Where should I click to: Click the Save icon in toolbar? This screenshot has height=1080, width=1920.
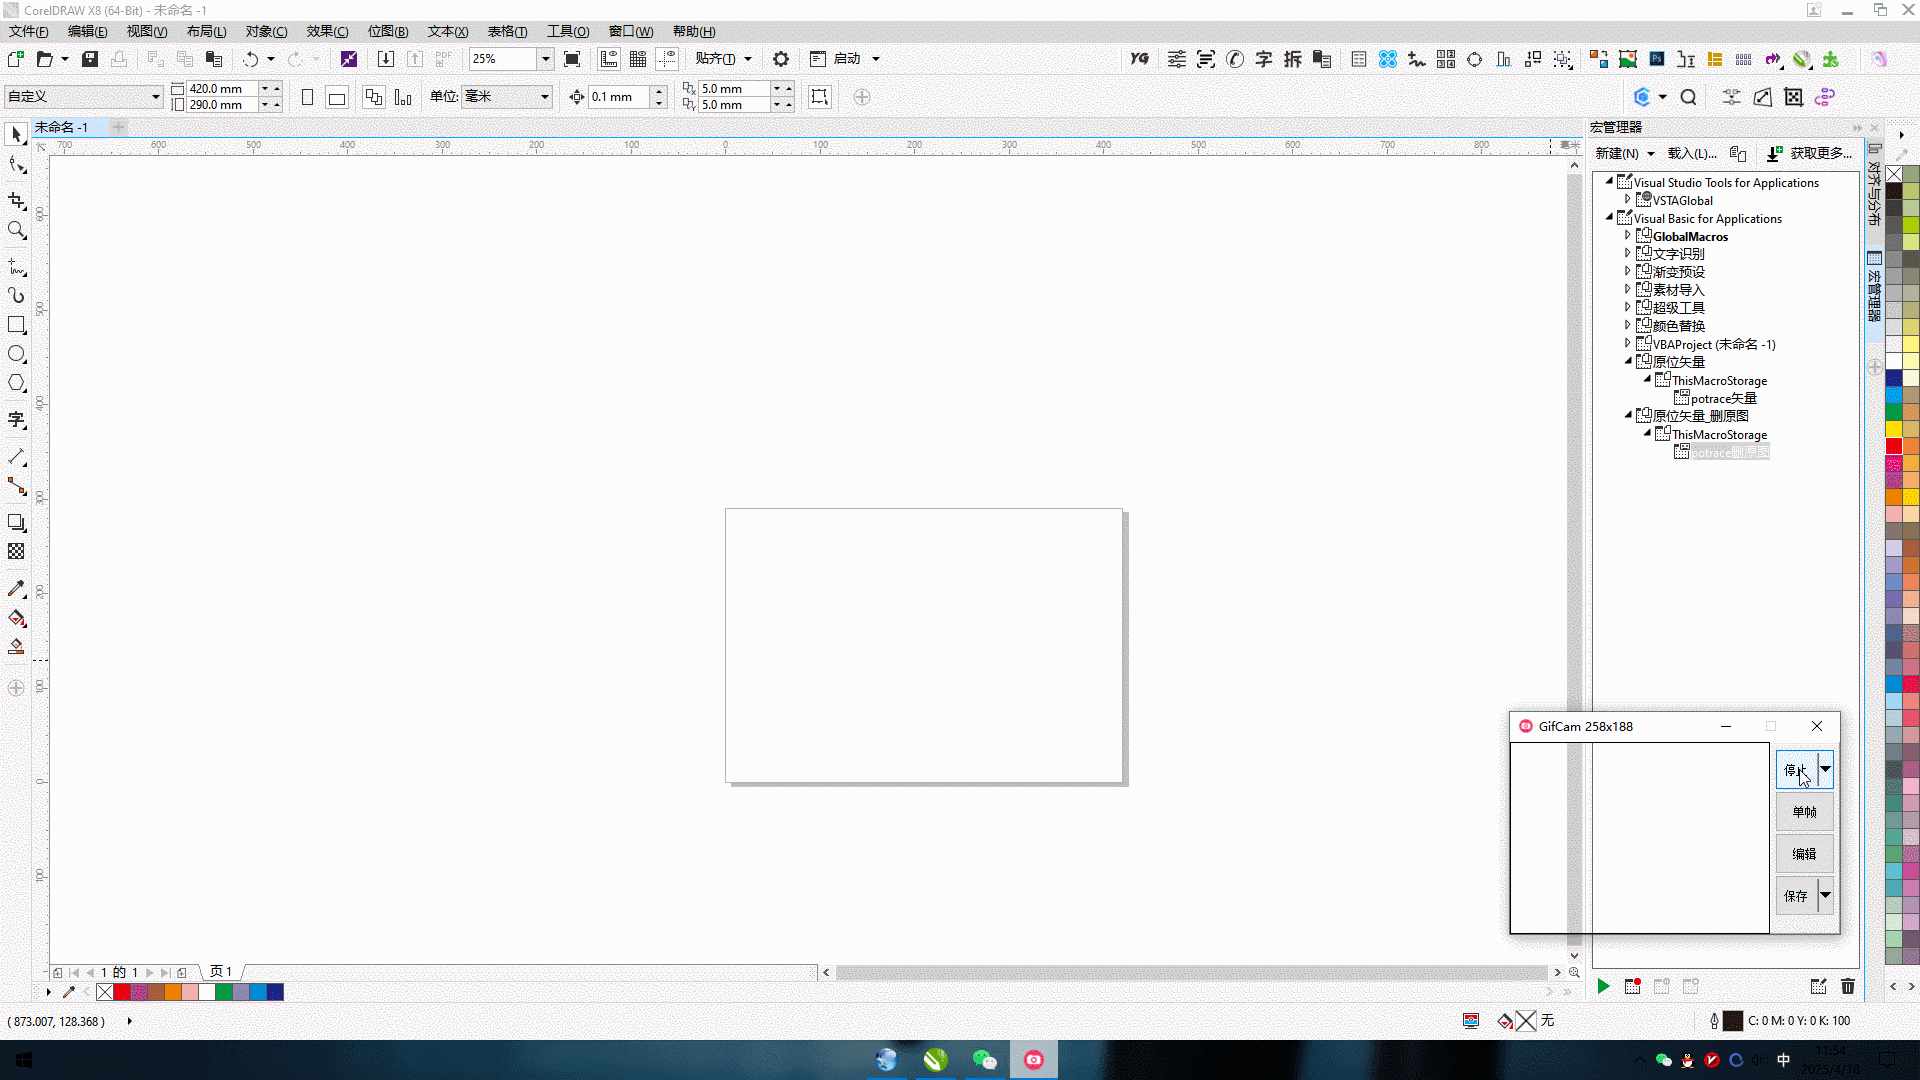click(90, 59)
